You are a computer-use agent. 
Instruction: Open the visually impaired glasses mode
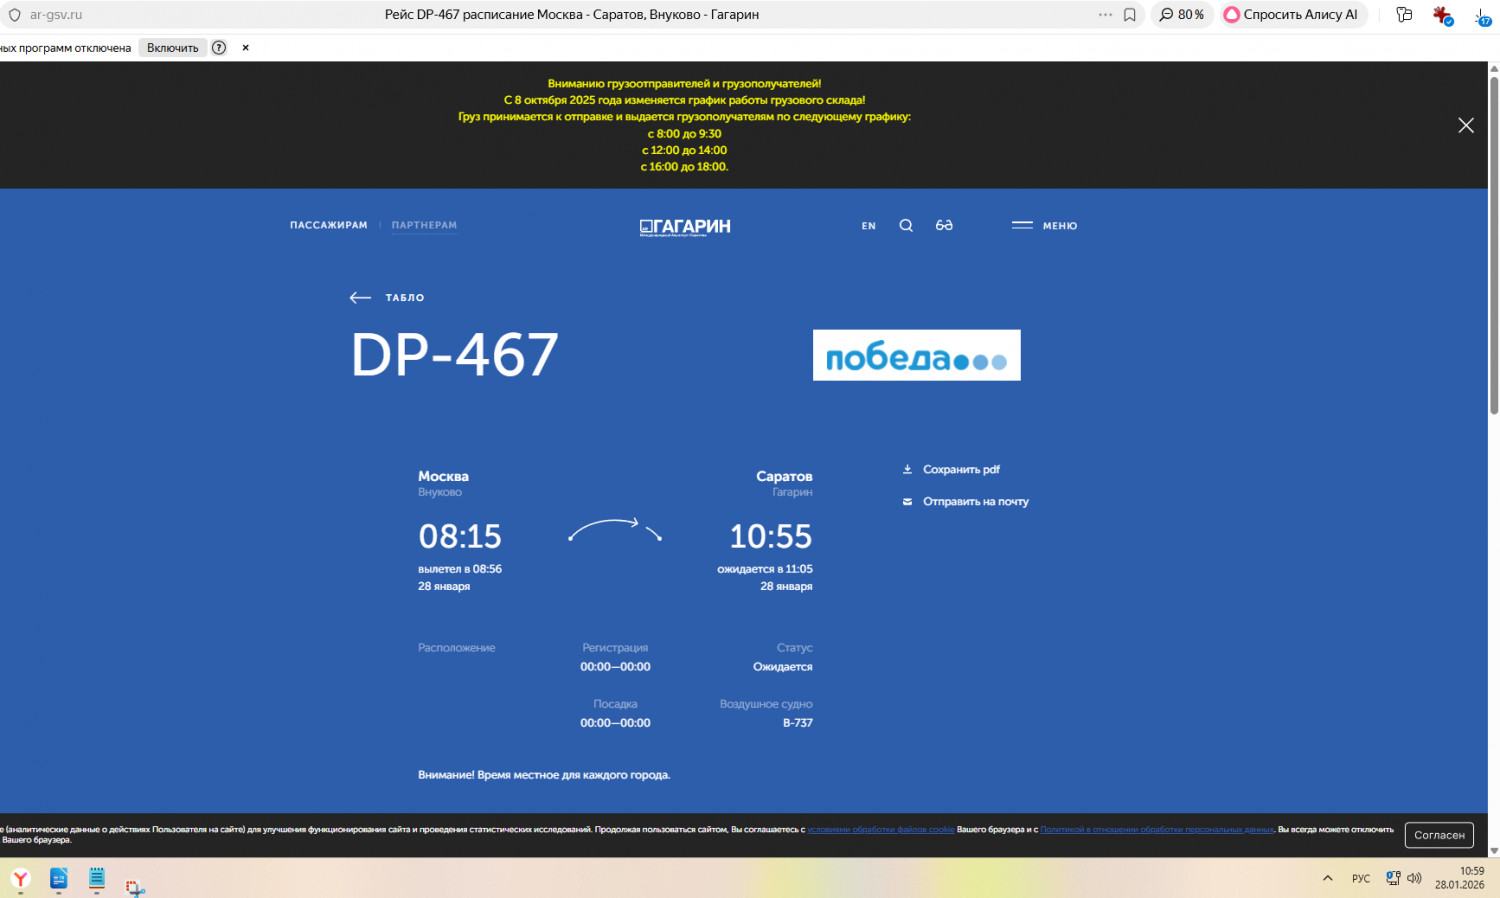click(944, 226)
